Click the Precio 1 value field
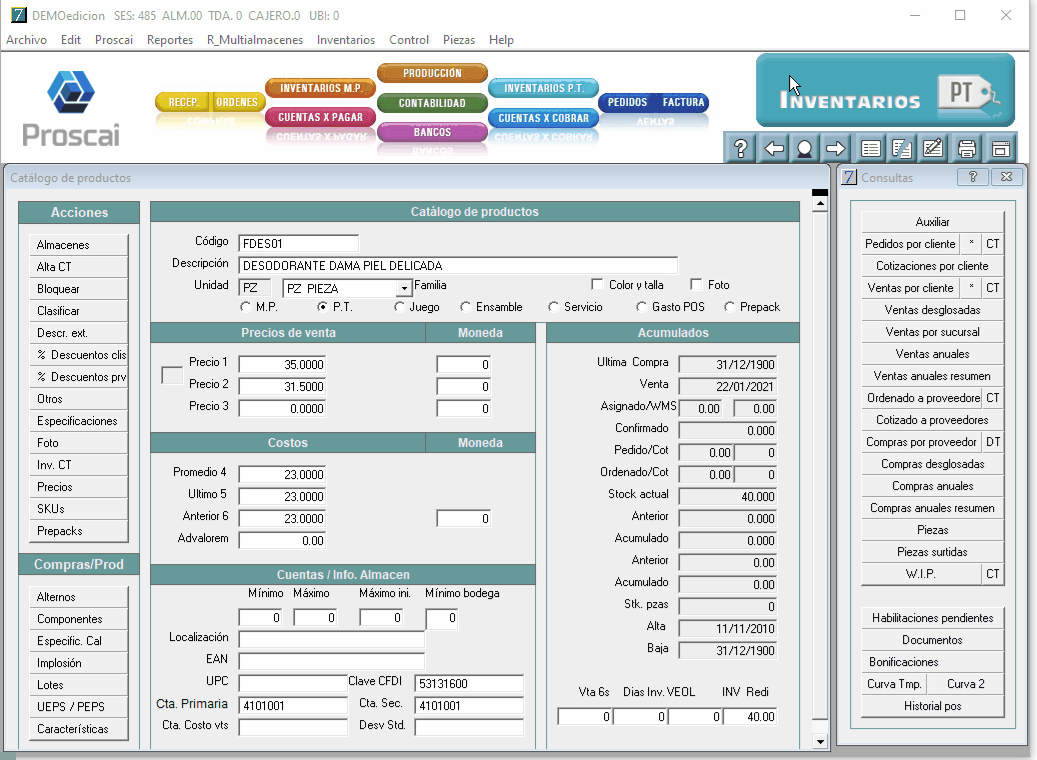The image size is (1037, 760). click(282, 364)
